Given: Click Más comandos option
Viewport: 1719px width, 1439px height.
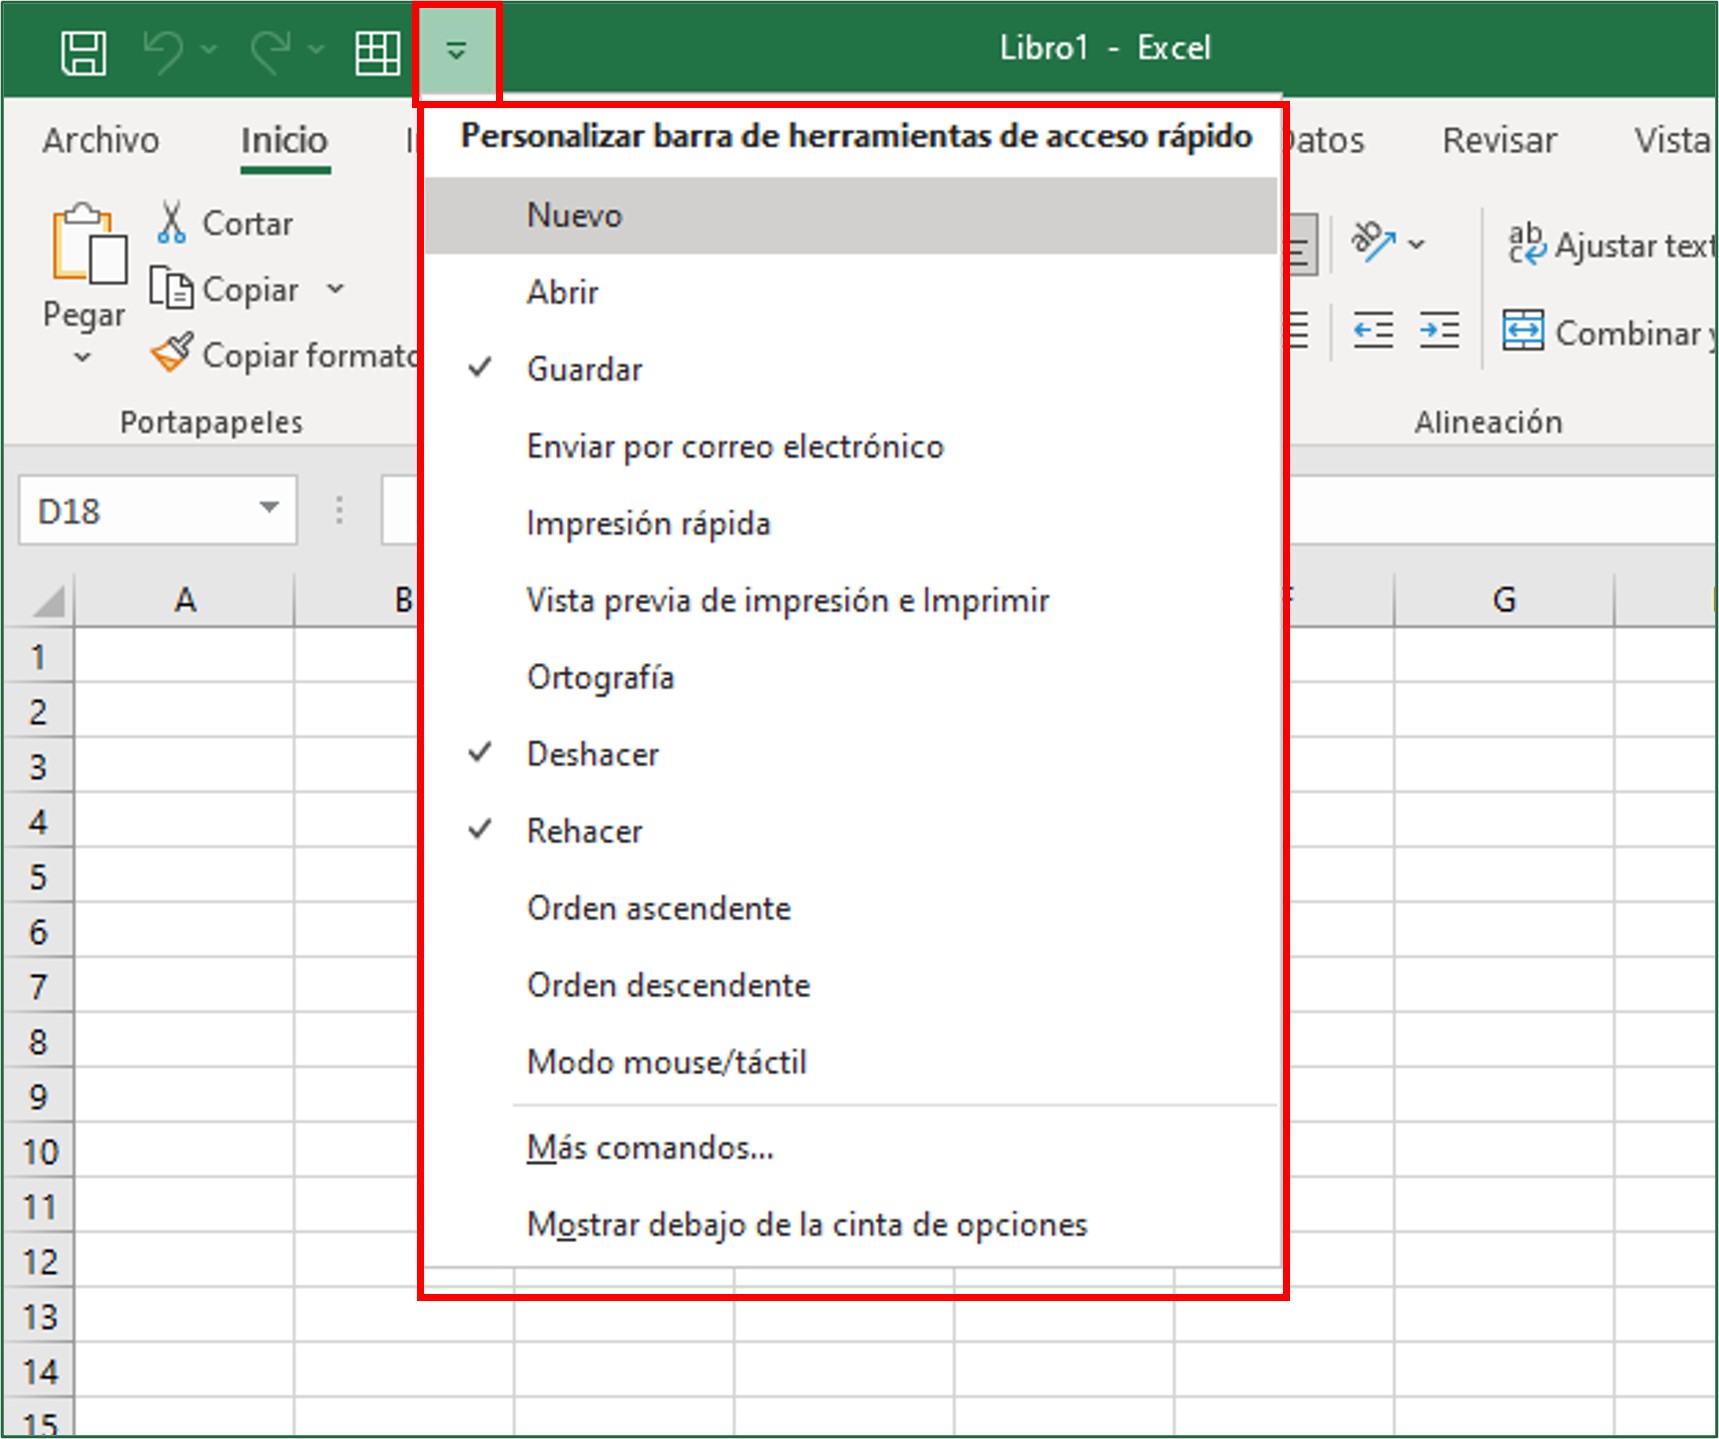Looking at the screenshot, I should click(x=649, y=1147).
